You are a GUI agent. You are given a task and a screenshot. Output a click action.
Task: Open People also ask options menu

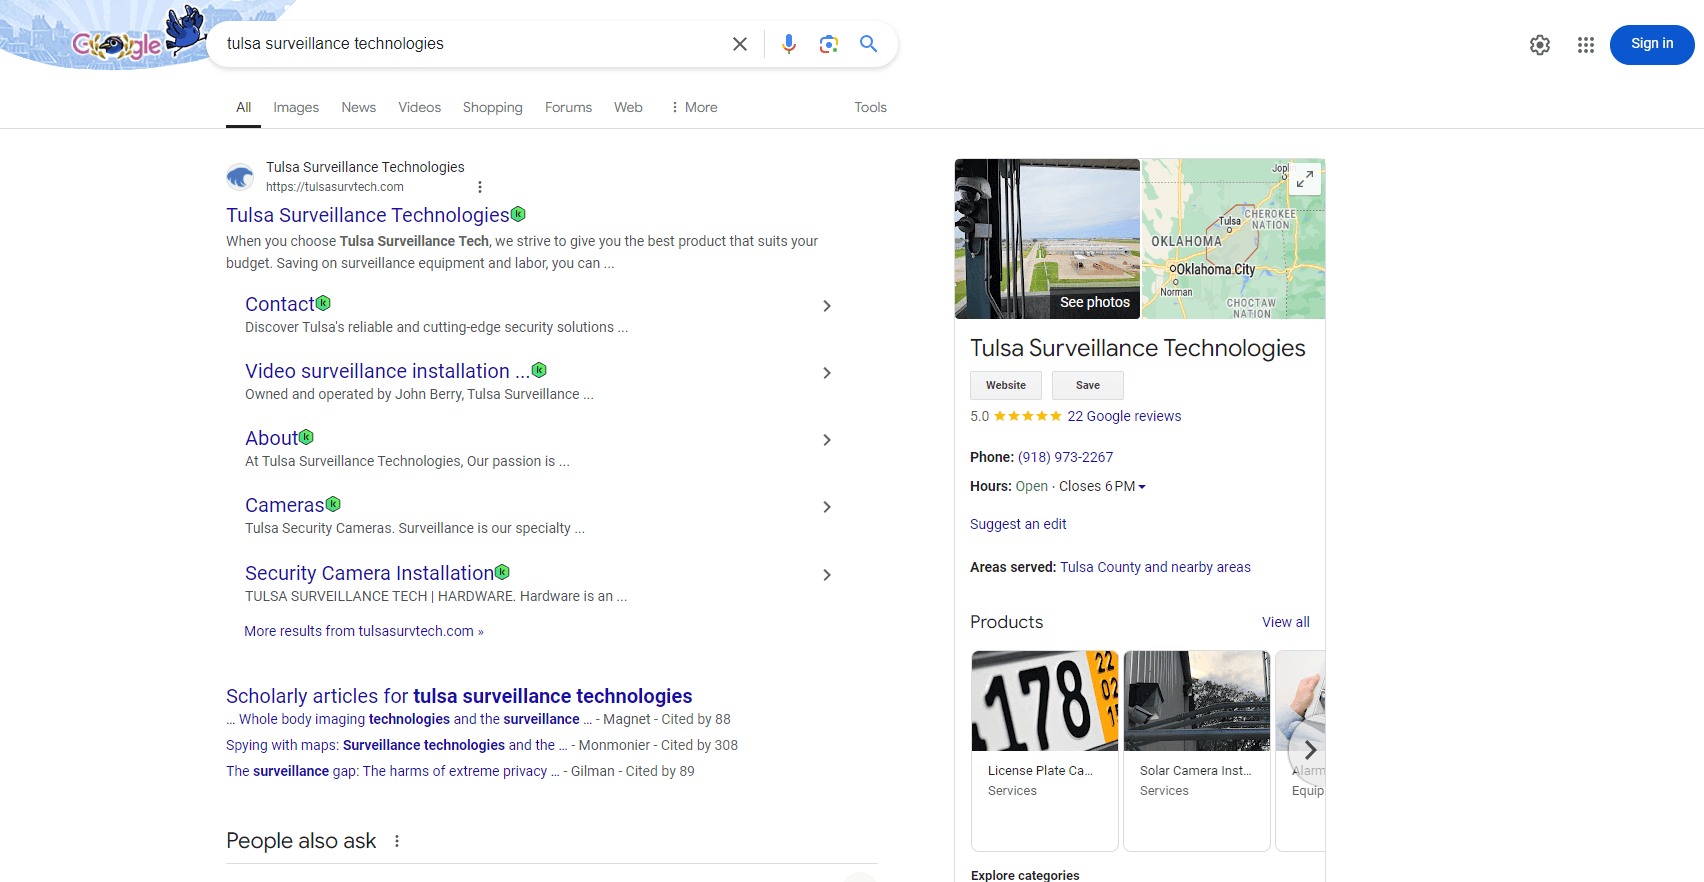tap(397, 841)
